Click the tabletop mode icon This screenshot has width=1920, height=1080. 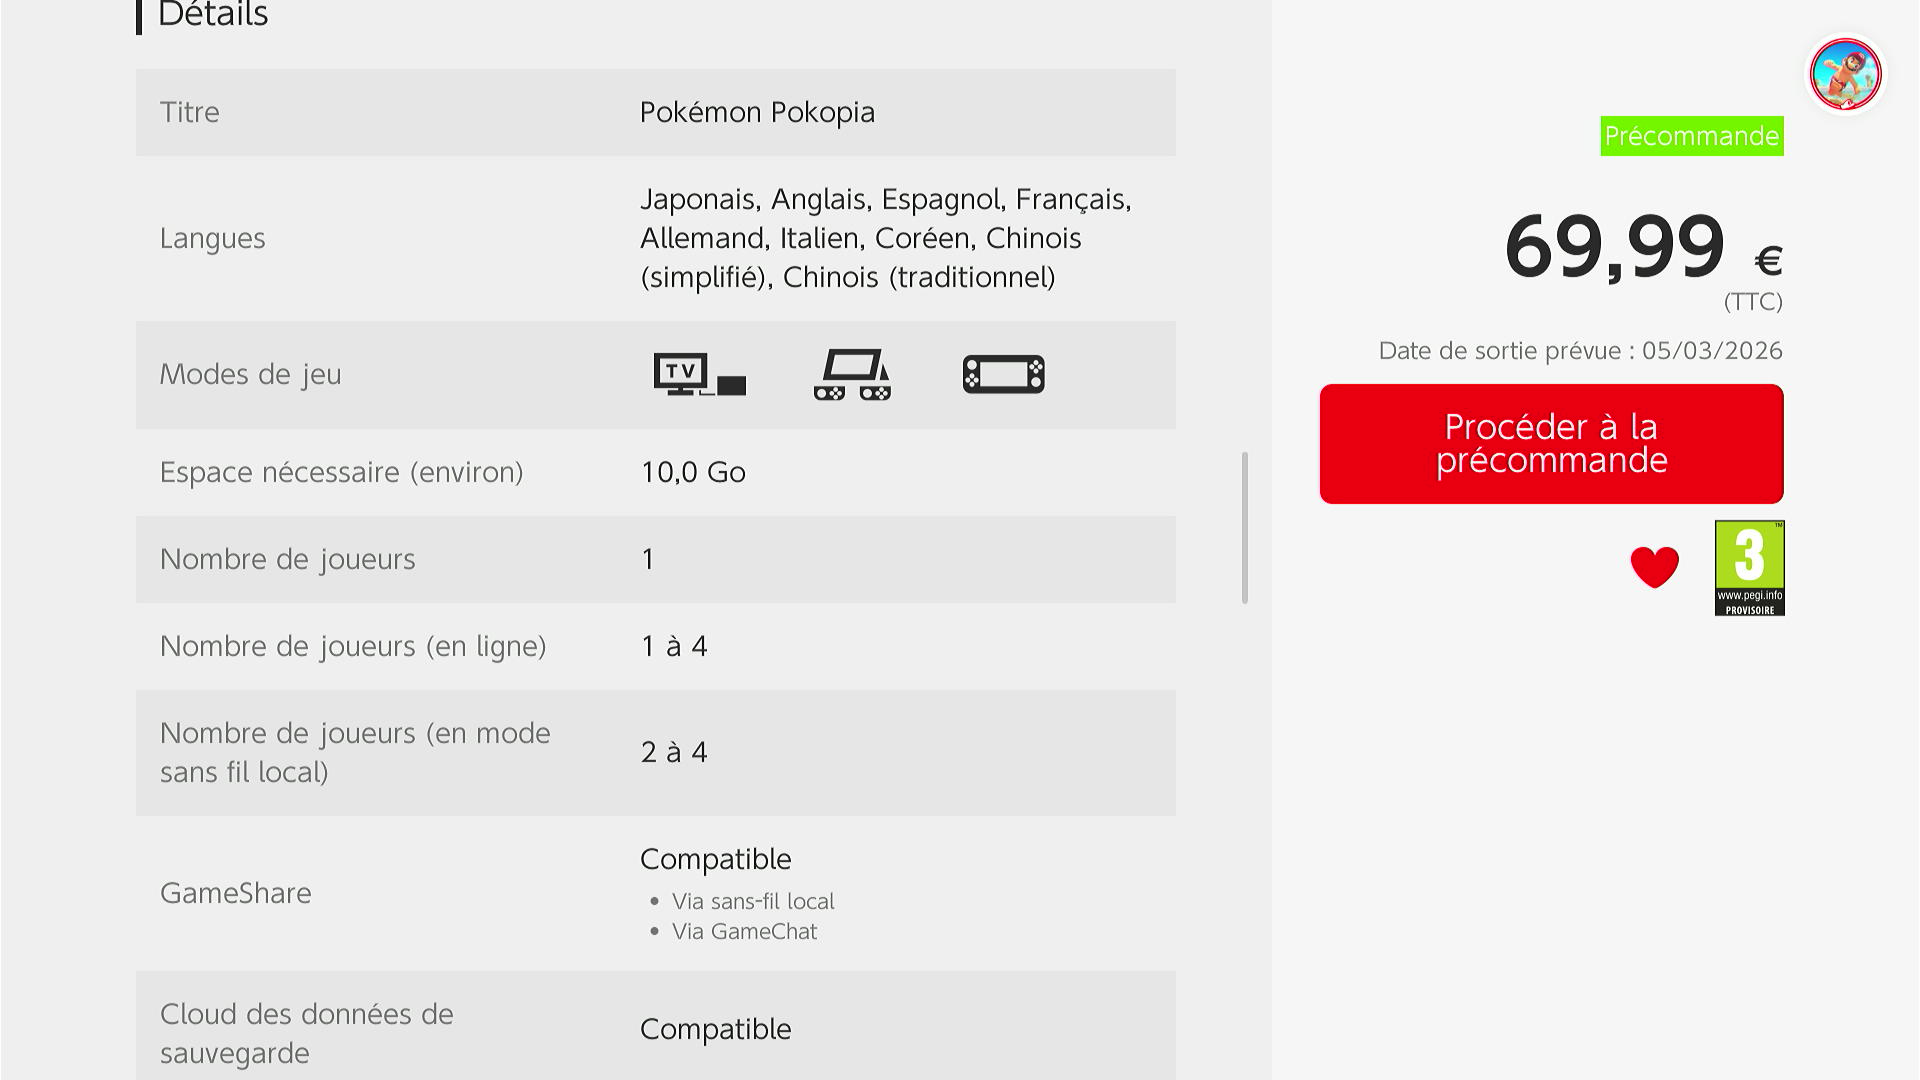point(852,374)
